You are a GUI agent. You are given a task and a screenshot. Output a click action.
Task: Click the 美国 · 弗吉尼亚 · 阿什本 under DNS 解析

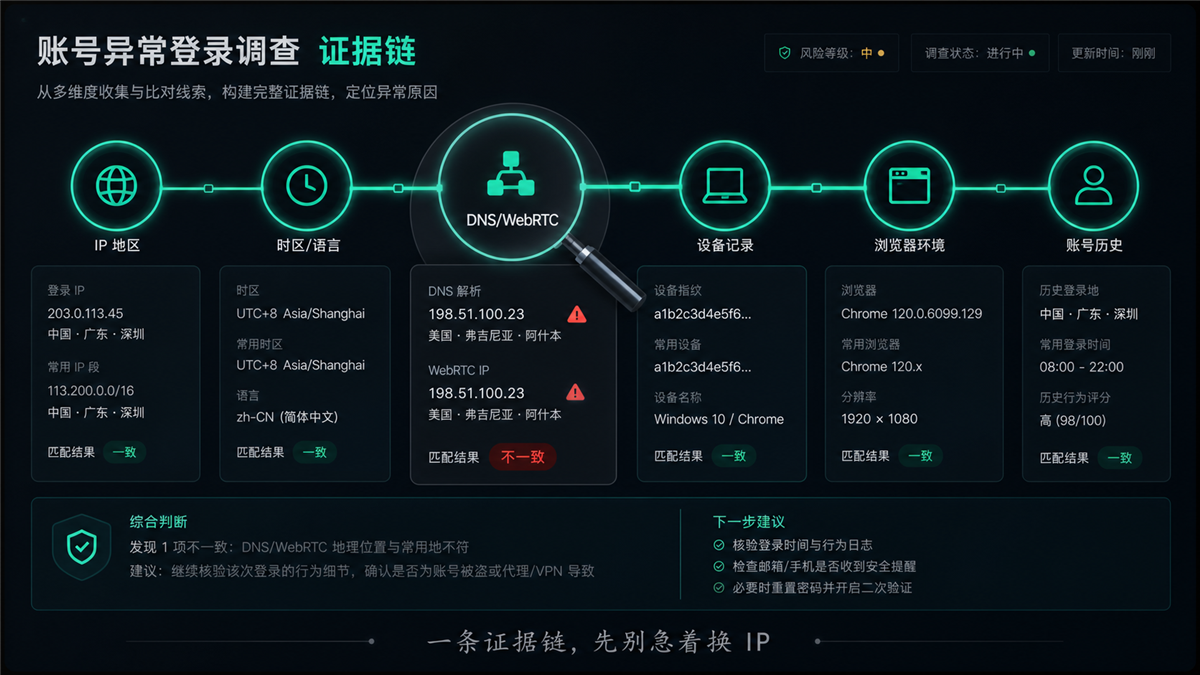[495, 336]
